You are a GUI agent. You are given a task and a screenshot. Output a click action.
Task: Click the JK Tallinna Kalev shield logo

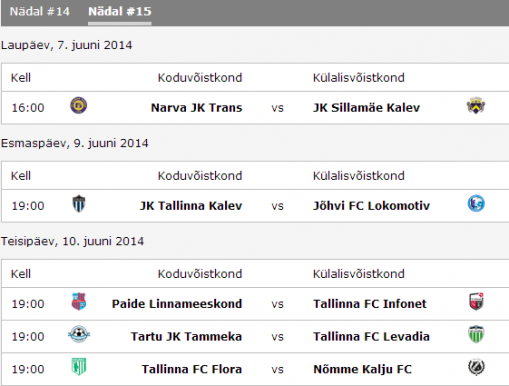pos(79,204)
